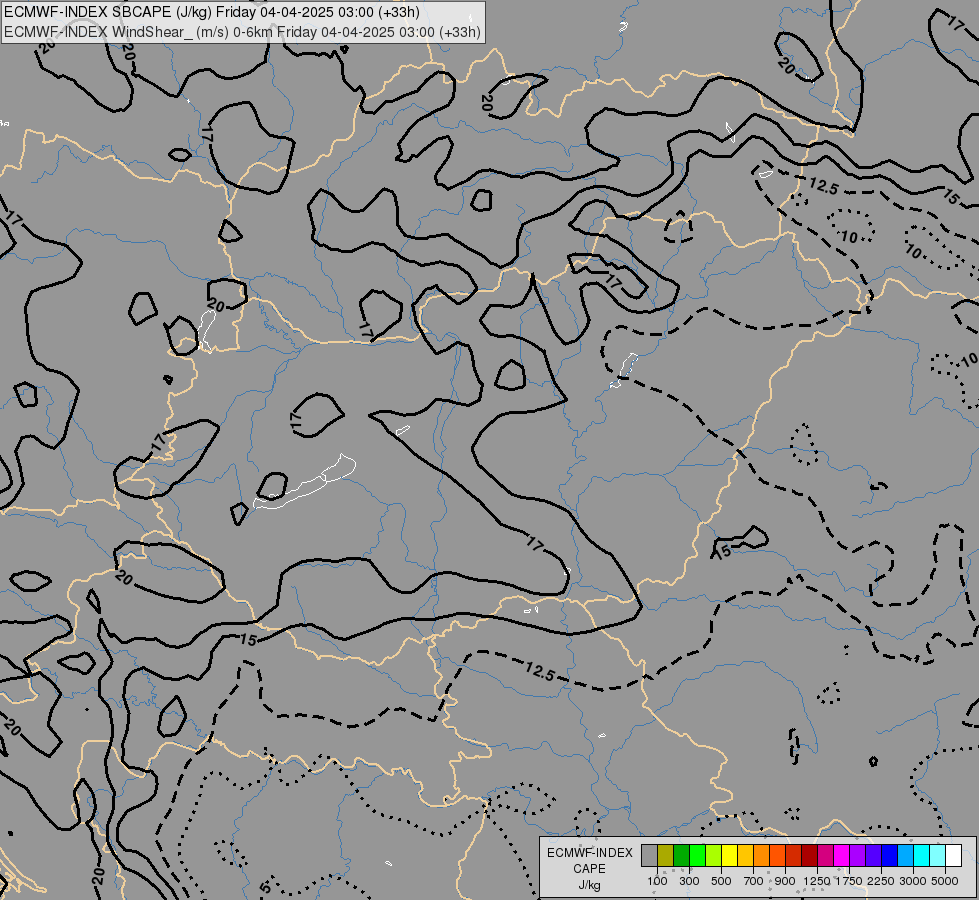
Task: Pick the bright magenta legend swatch
Action: pyautogui.click(x=841, y=855)
